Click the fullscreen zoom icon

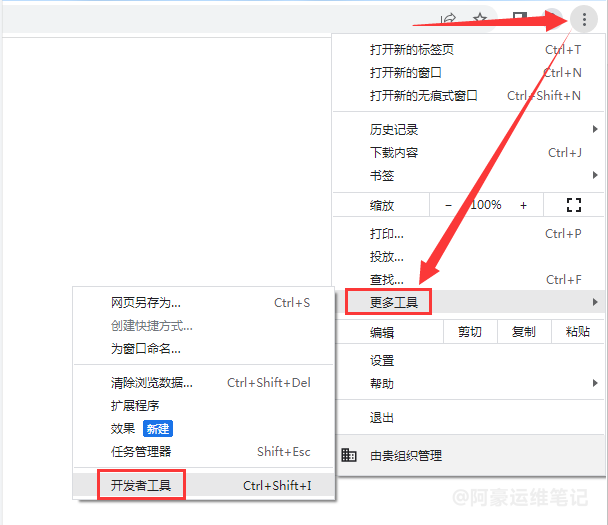[x=573, y=205]
